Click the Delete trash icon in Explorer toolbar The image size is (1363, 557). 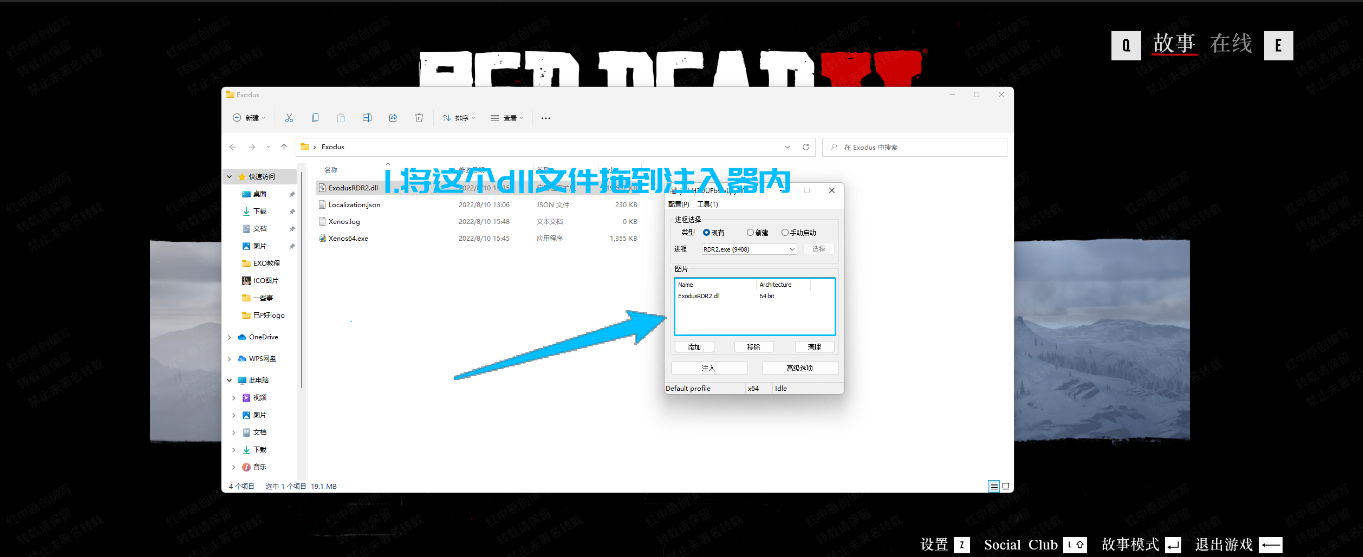coord(419,118)
